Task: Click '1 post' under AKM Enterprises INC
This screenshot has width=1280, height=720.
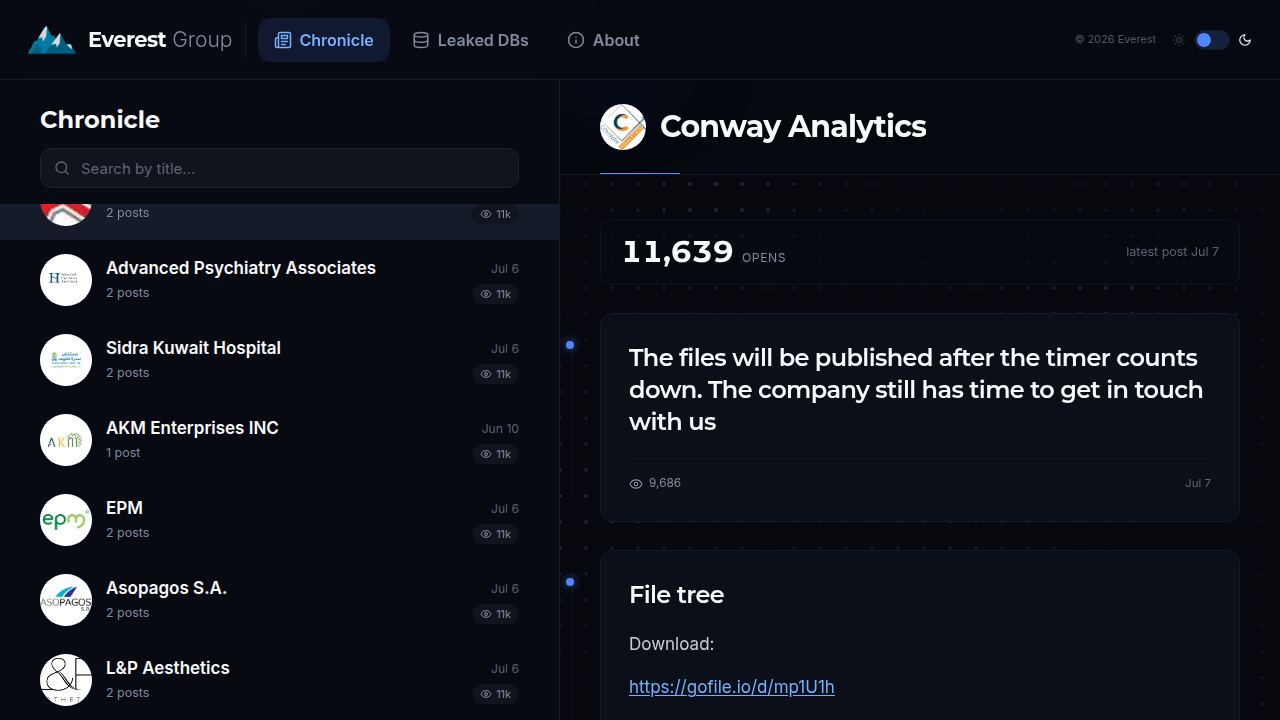Action: (123, 453)
